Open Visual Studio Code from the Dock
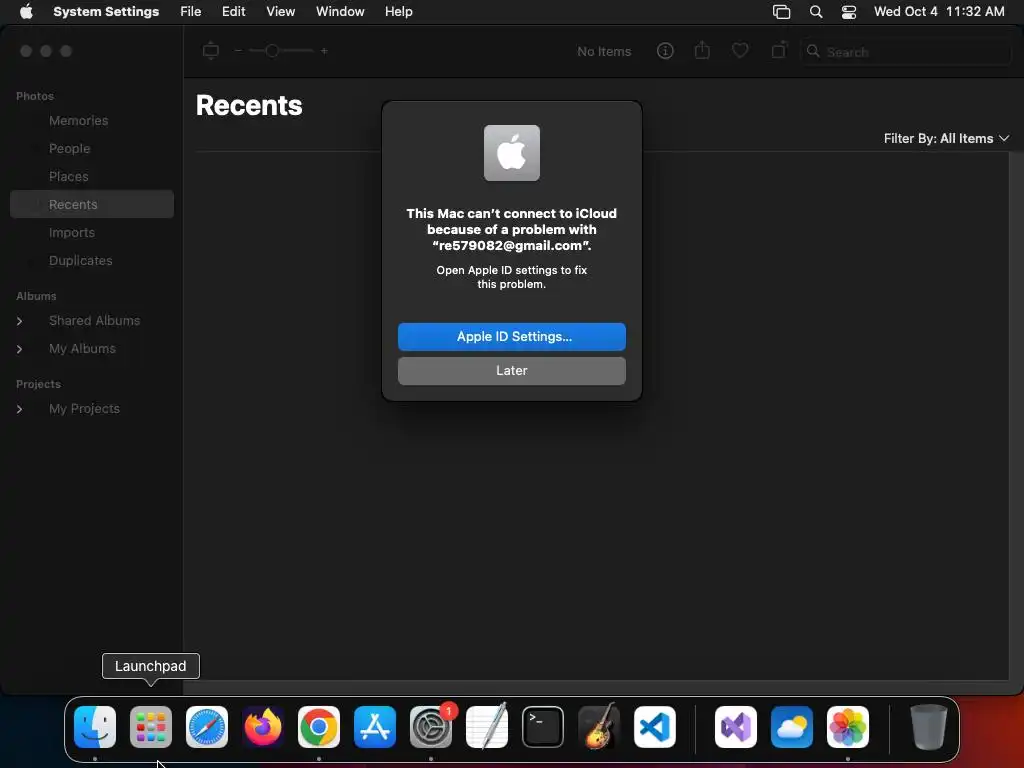The height and width of the screenshot is (768, 1024). pyautogui.click(x=655, y=727)
